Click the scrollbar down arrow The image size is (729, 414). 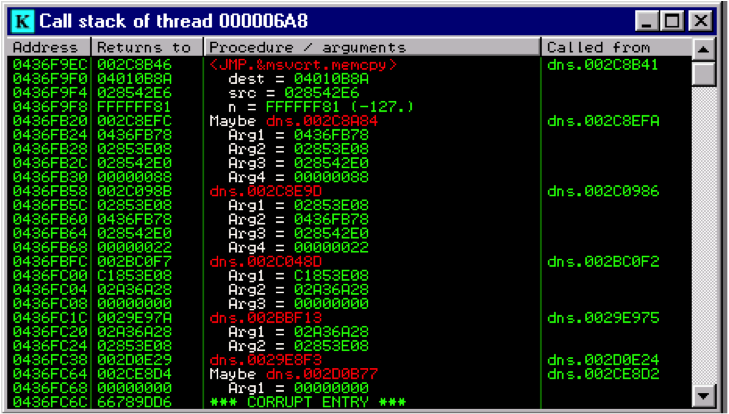point(703,396)
